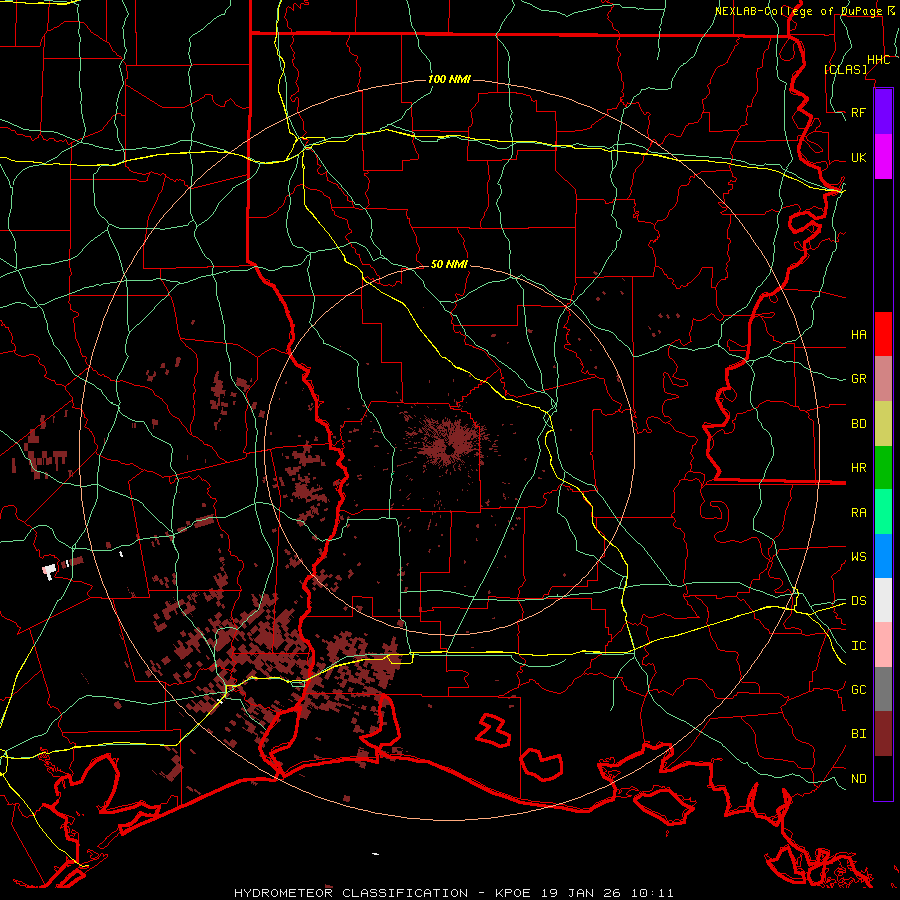Click the UK magenta legend swatch

[x=883, y=157]
